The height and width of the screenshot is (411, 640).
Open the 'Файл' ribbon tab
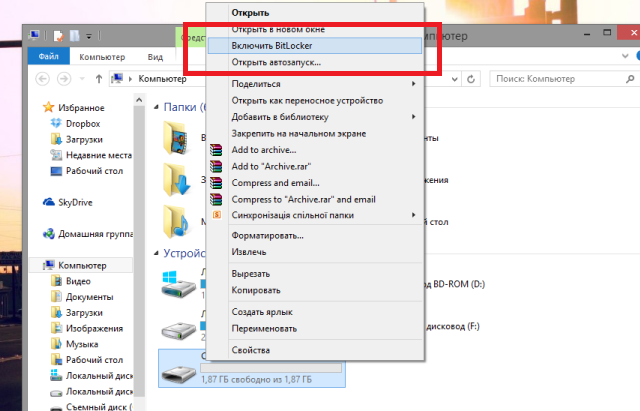[49, 56]
